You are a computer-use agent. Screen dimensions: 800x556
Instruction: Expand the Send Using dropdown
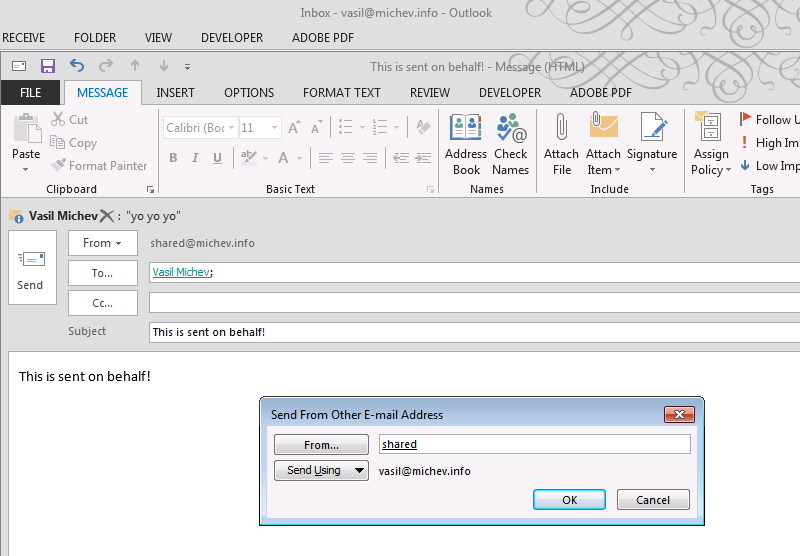(321, 471)
